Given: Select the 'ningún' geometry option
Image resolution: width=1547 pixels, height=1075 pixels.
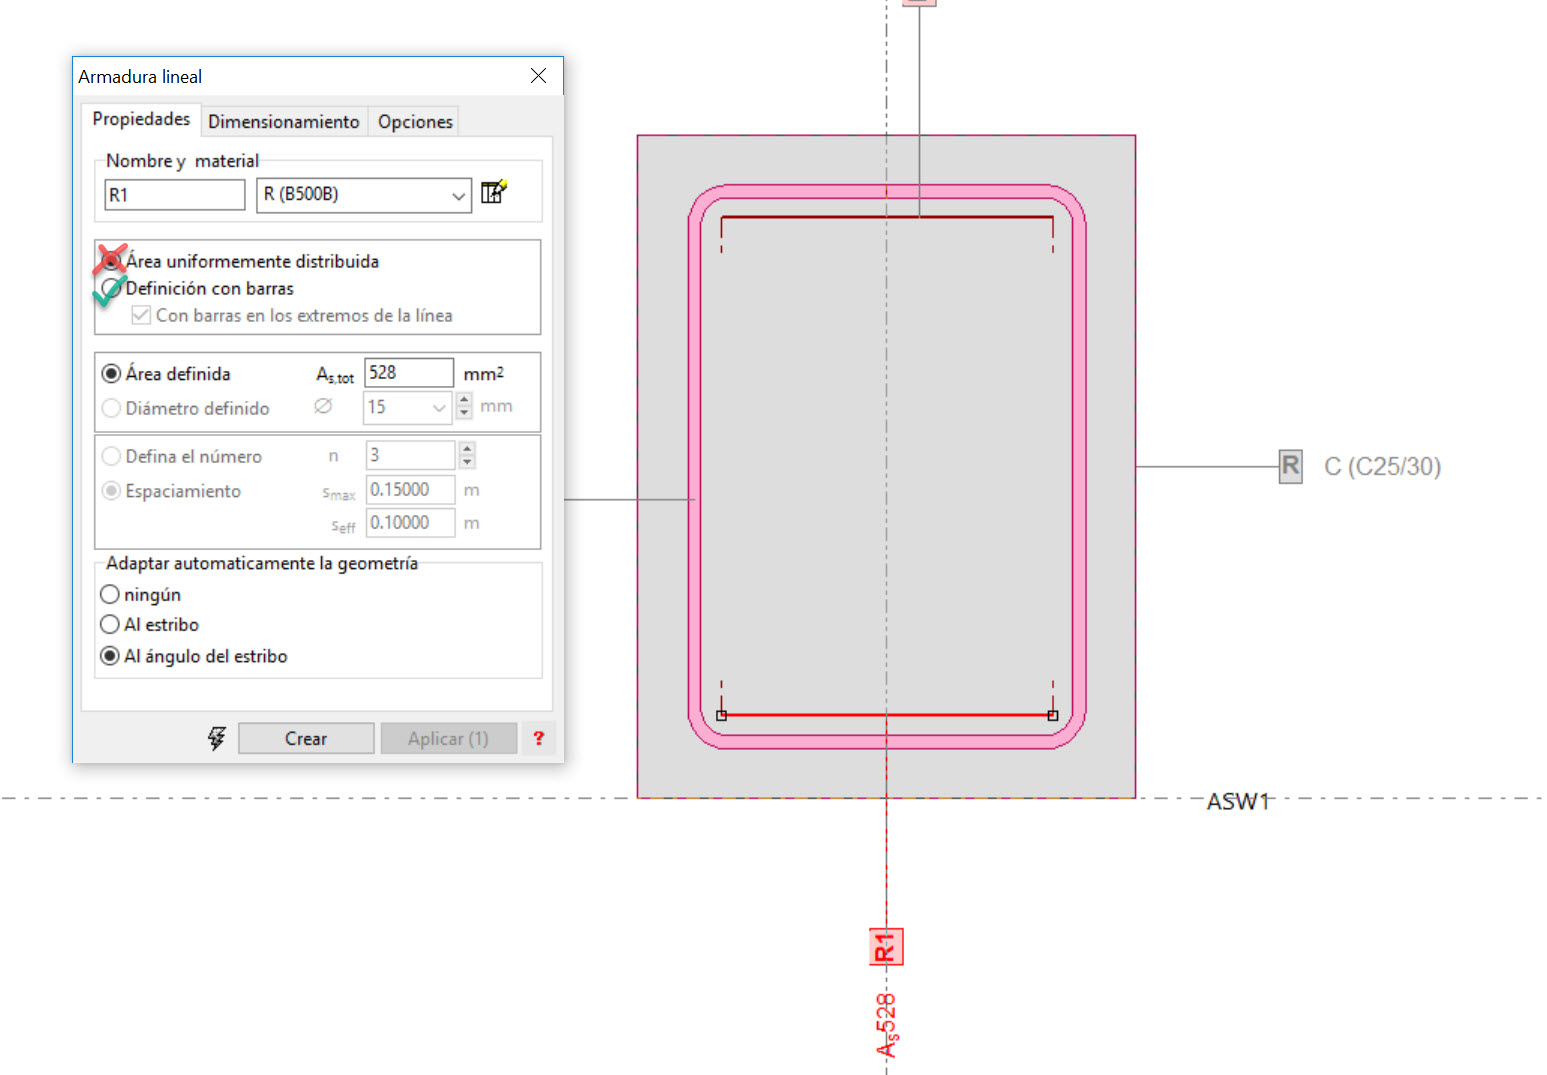Looking at the screenshot, I should (110, 594).
